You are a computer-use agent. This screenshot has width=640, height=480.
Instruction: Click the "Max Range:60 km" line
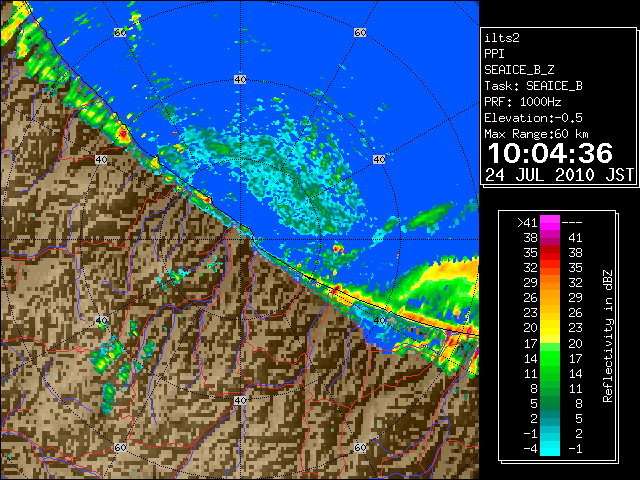pos(536,134)
